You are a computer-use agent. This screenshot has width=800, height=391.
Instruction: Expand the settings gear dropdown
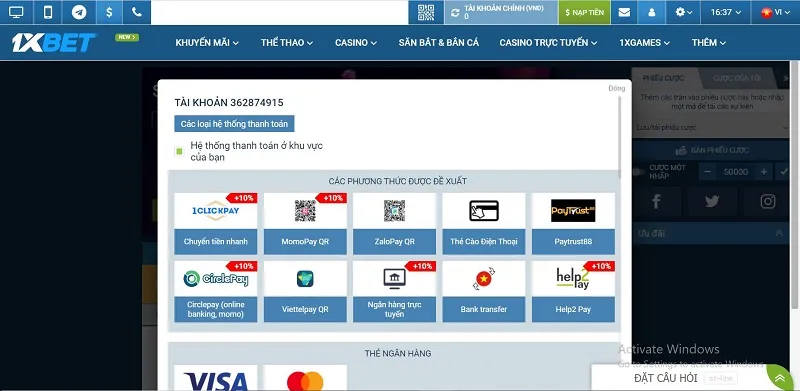684,12
